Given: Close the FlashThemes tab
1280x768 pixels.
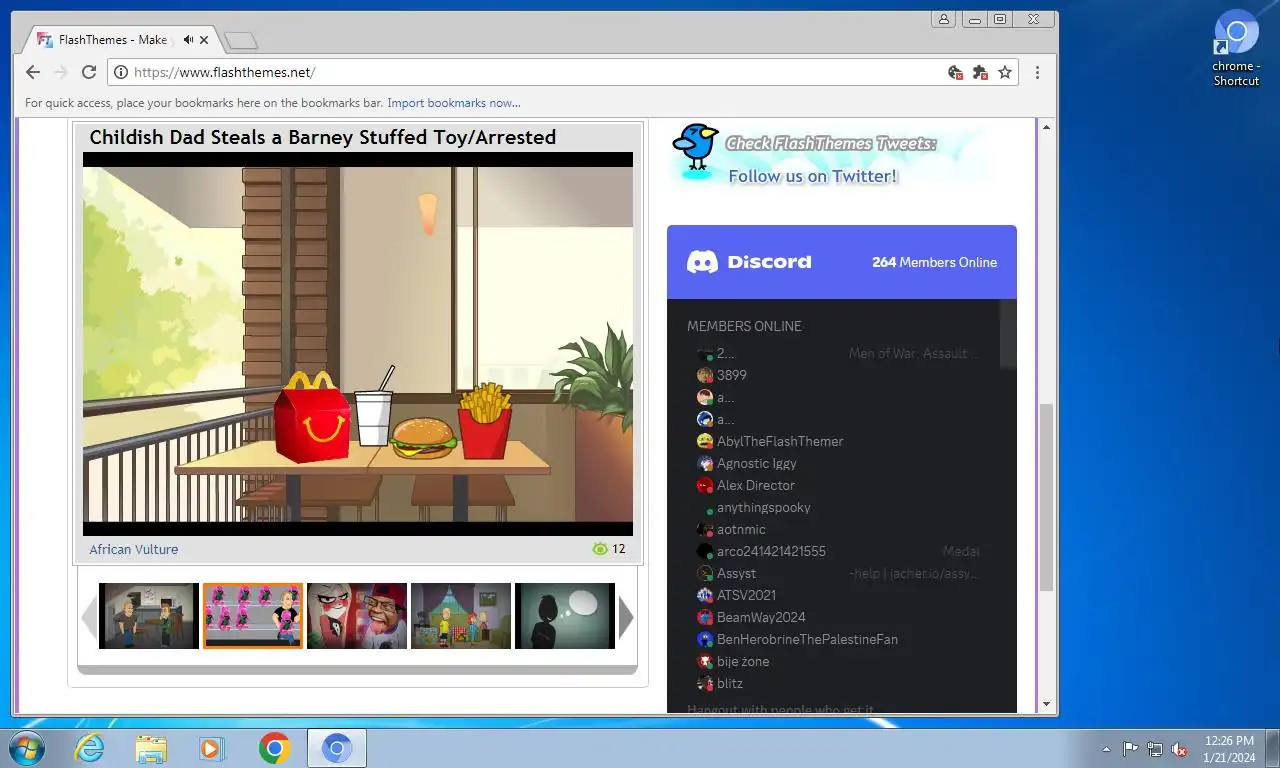Looking at the screenshot, I should click(204, 40).
